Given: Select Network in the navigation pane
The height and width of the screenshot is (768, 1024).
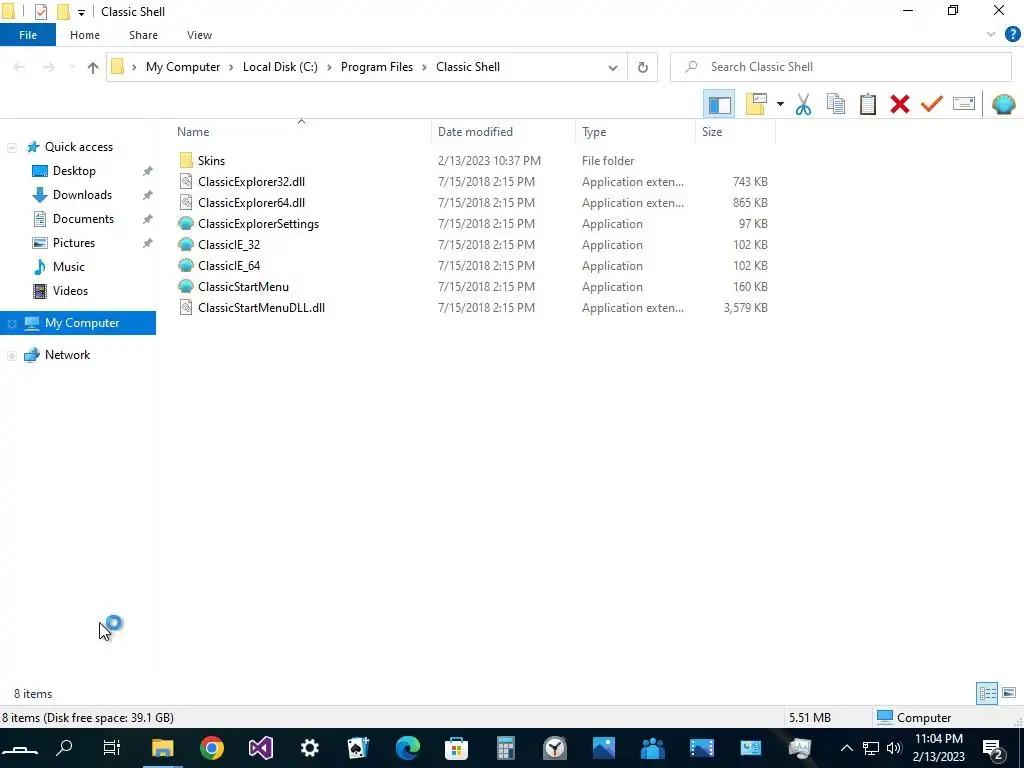Looking at the screenshot, I should tap(67, 355).
